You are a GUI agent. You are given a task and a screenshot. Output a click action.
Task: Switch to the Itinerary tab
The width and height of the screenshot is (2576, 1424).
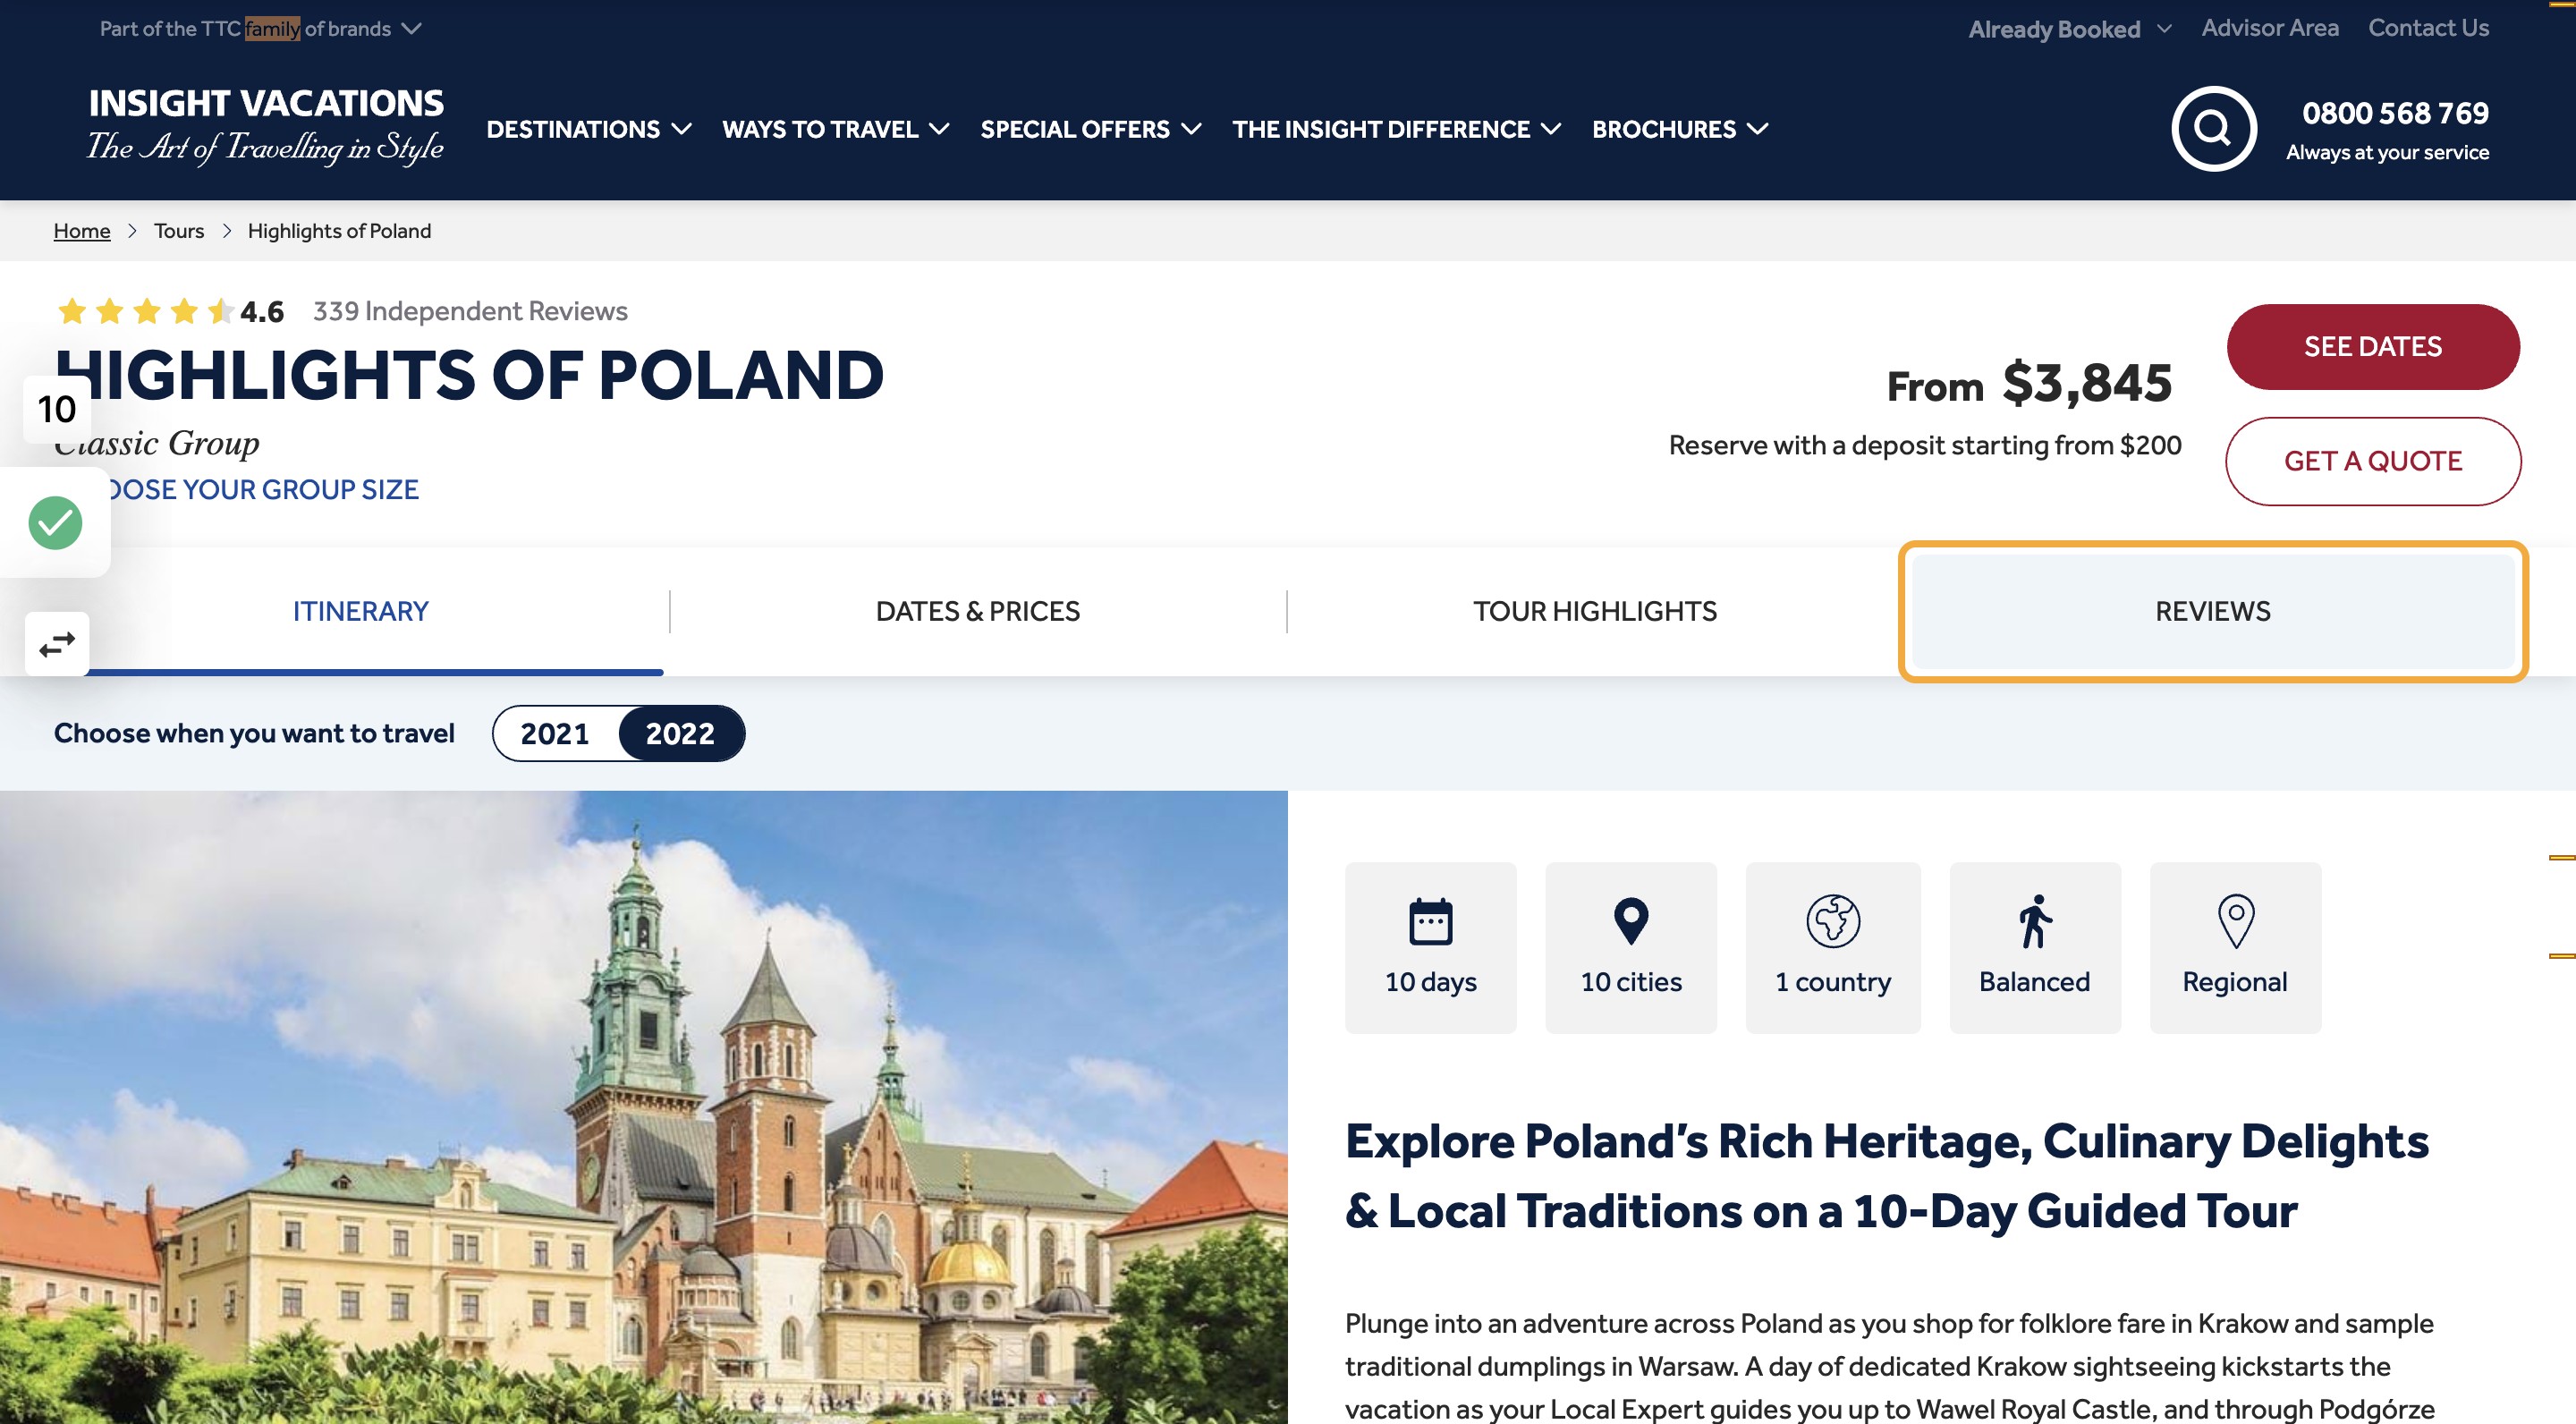click(360, 611)
